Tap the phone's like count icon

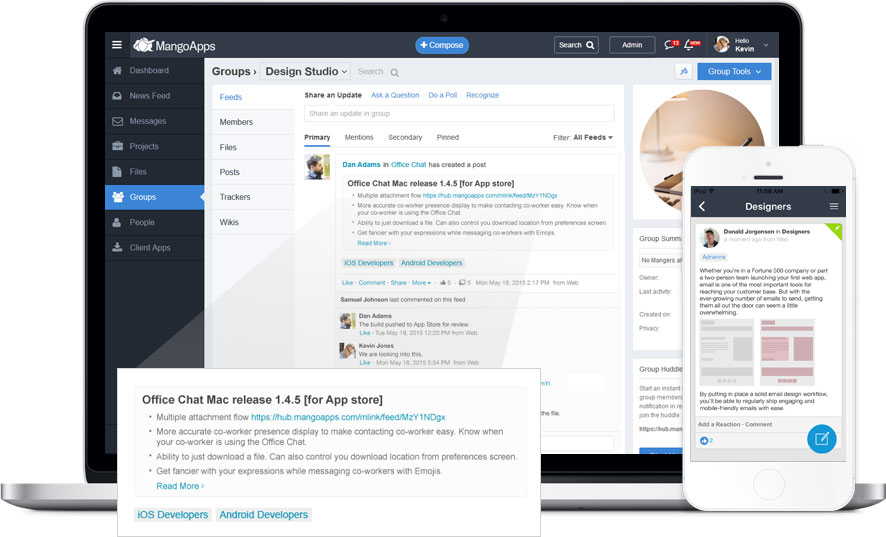pyautogui.click(x=704, y=440)
